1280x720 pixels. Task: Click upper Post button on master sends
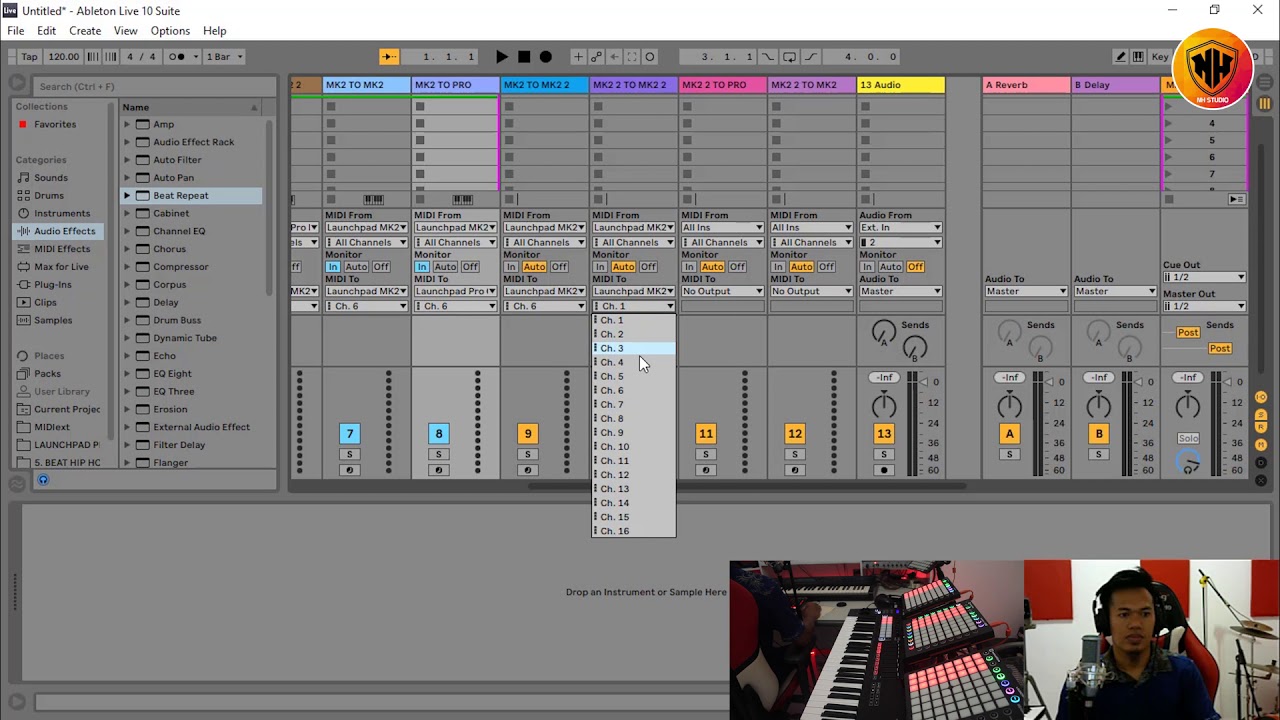[1188, 332]
